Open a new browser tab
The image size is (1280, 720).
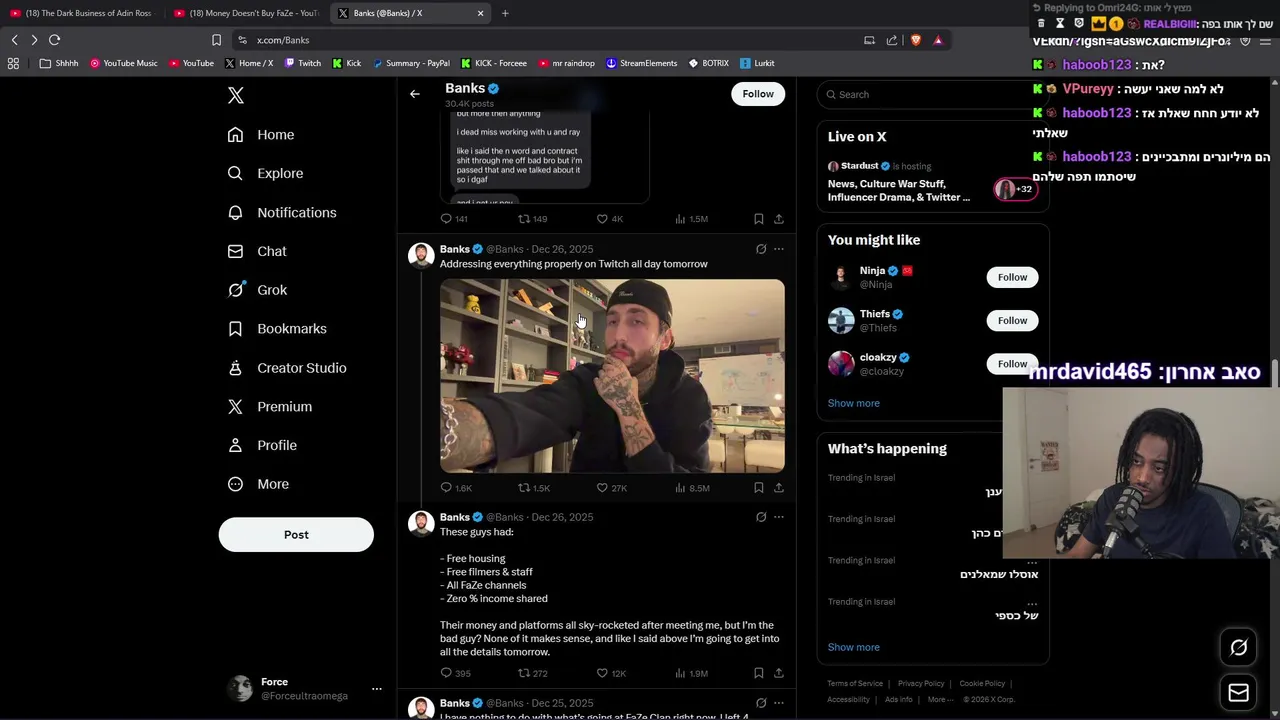tap(505, 13)
